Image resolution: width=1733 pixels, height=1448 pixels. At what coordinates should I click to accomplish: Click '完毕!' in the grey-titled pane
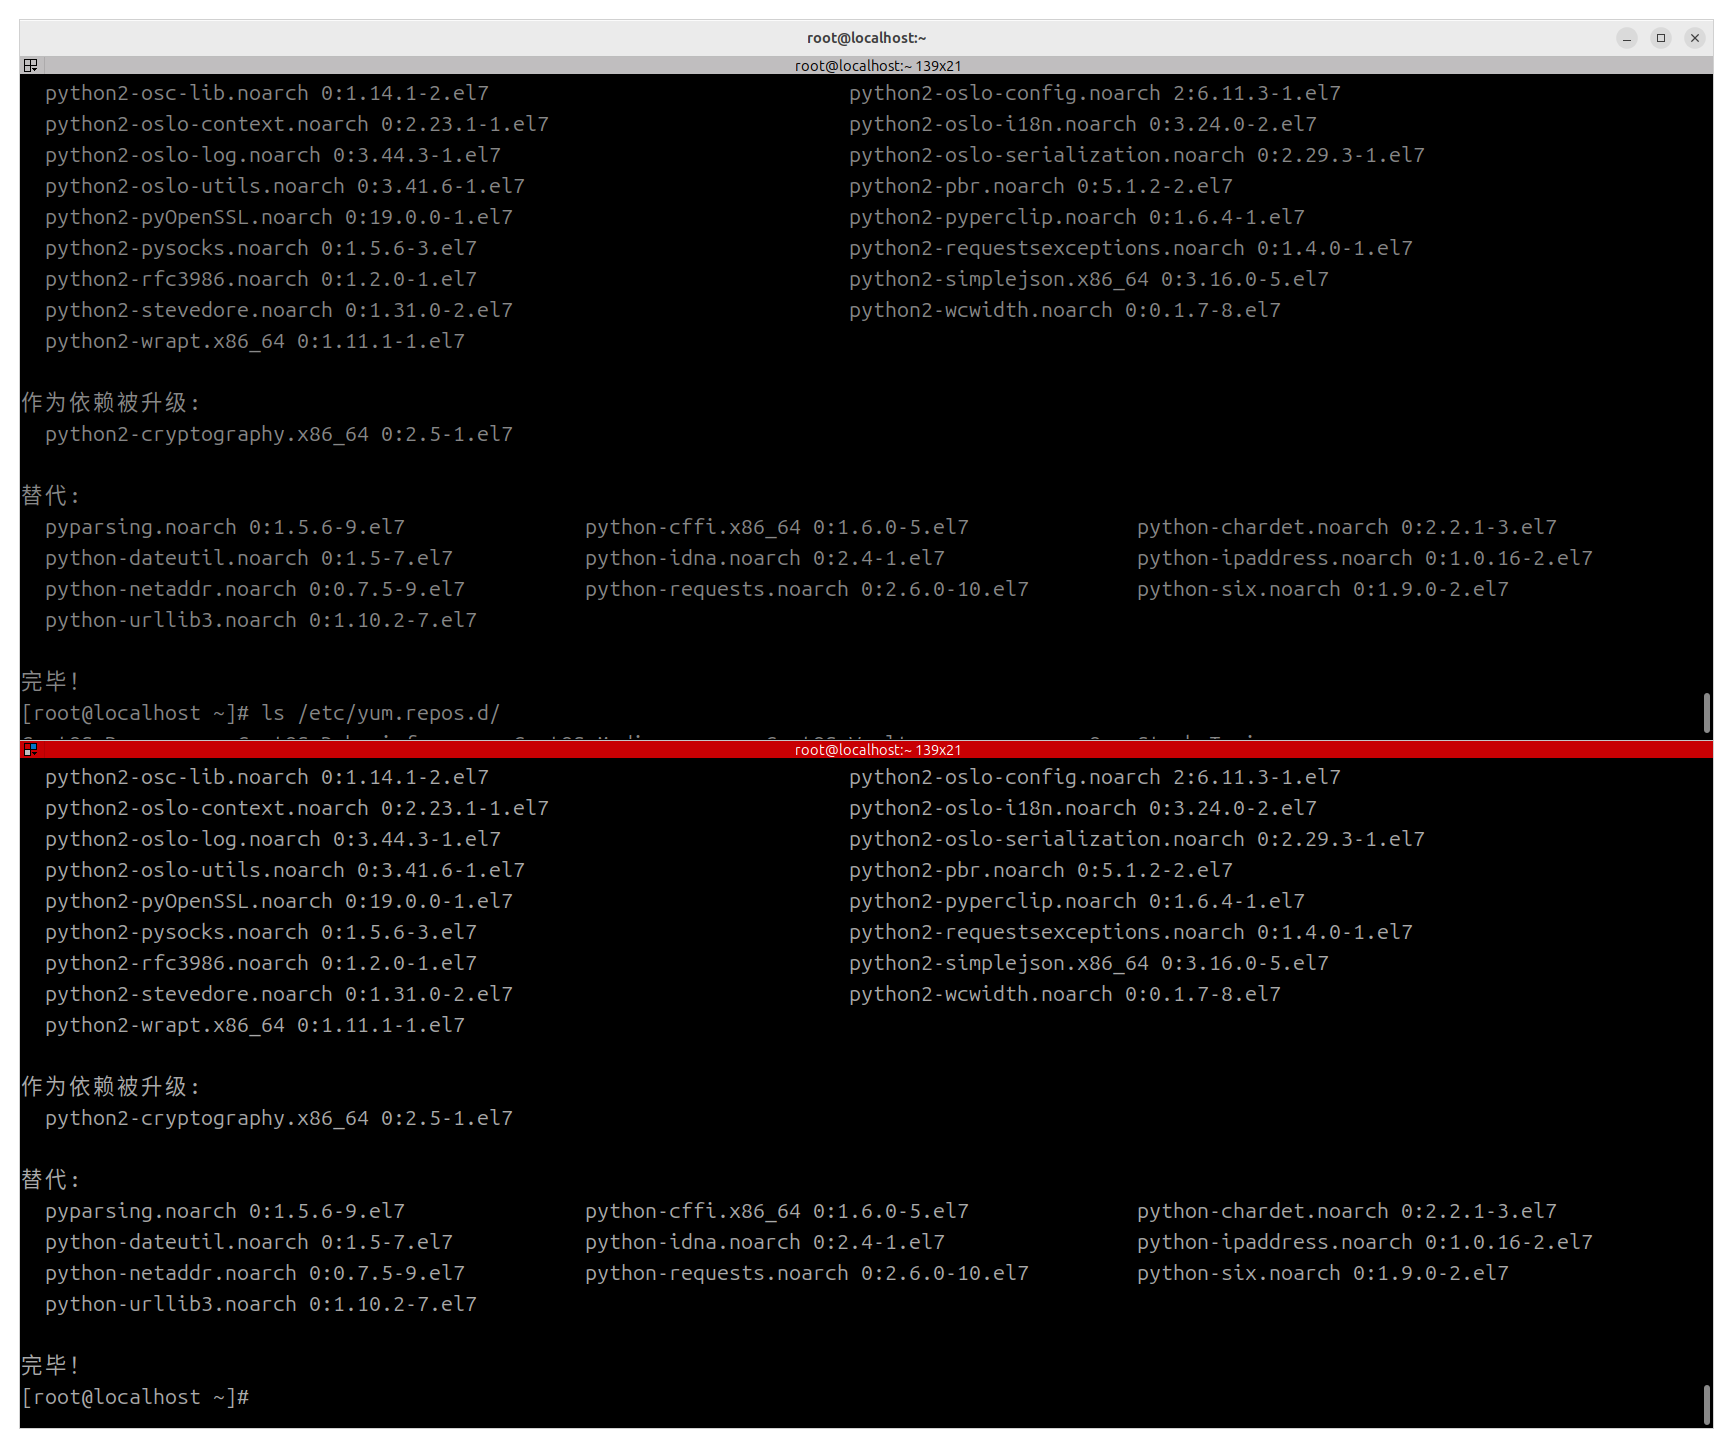click(x=50, y=682)
